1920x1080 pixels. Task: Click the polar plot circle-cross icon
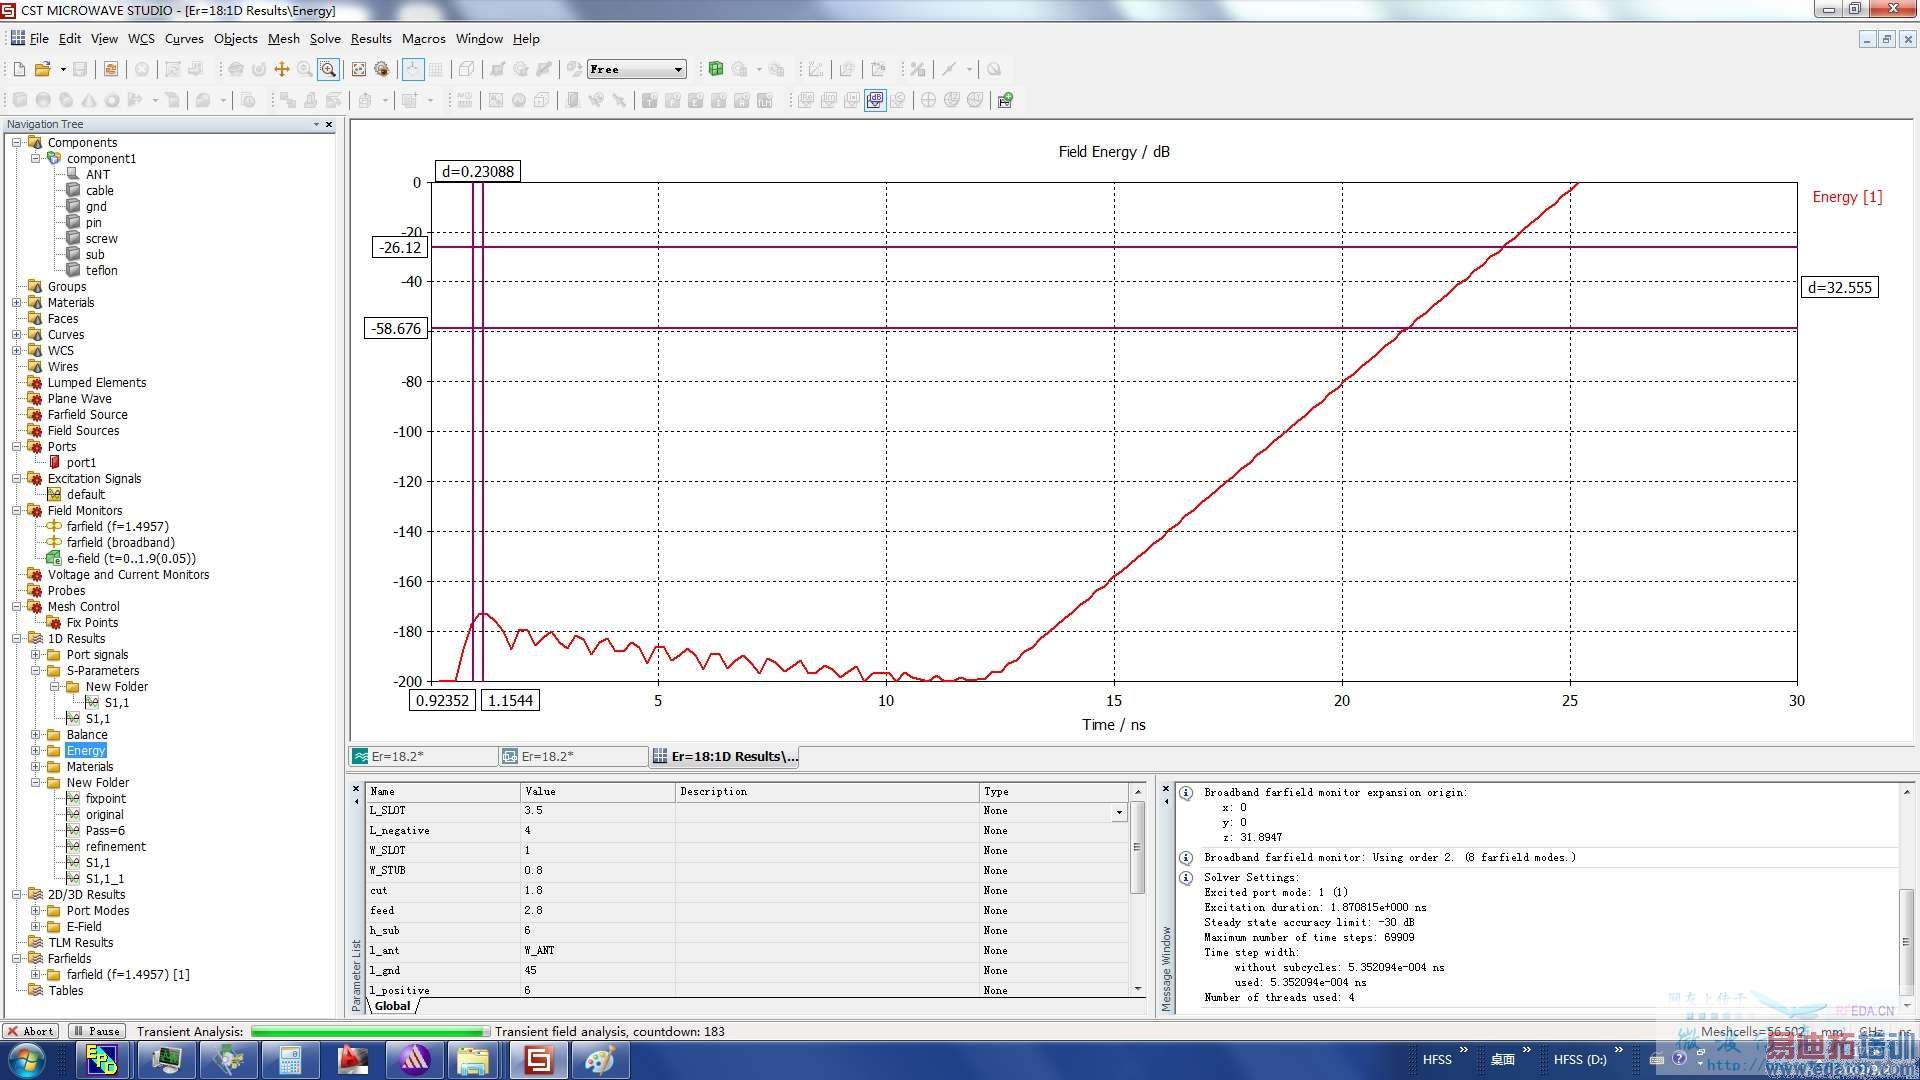click(x=928, y=100)
